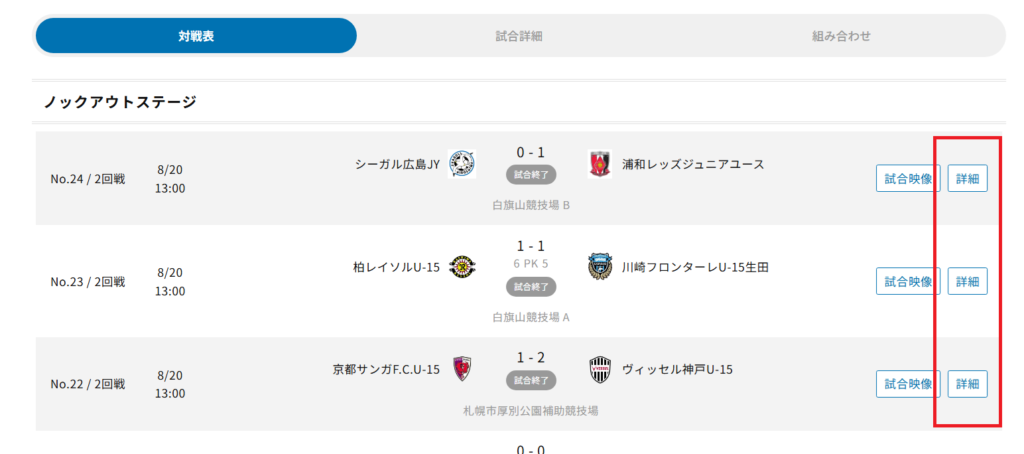
Task: Click the Seagull Hiroshima JY team logo
Action: [462, 165]
